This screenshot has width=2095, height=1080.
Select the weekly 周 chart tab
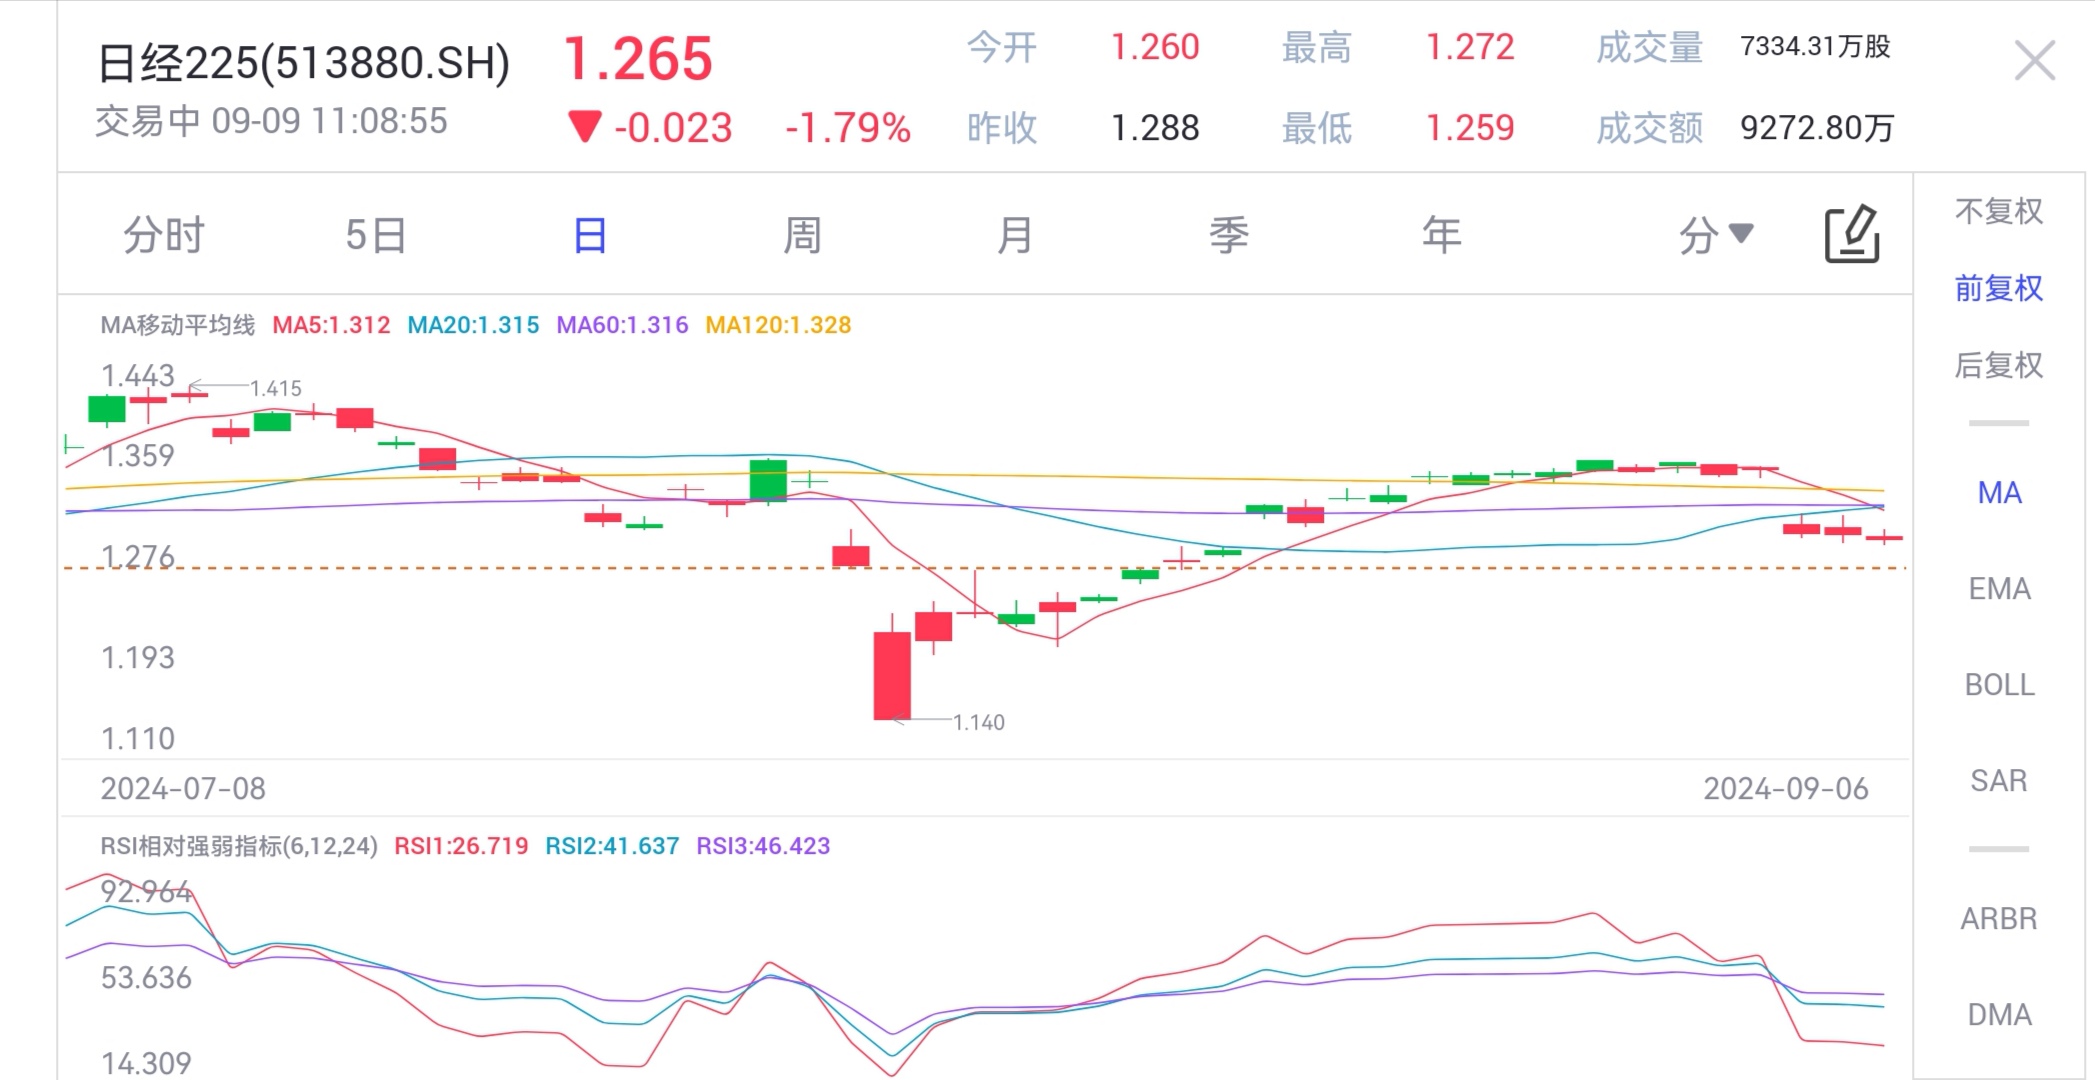802,236
